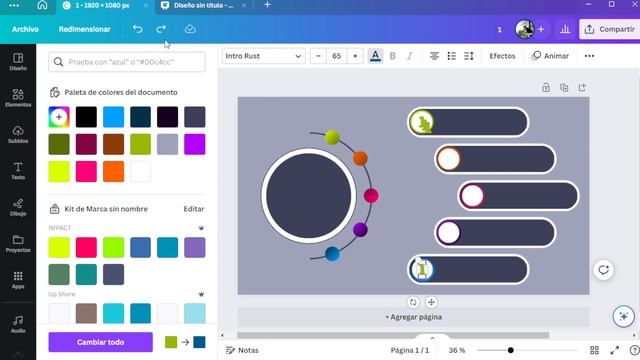640x360 pixels.
Task: Click the undo arrow icon
Action: 138,29
